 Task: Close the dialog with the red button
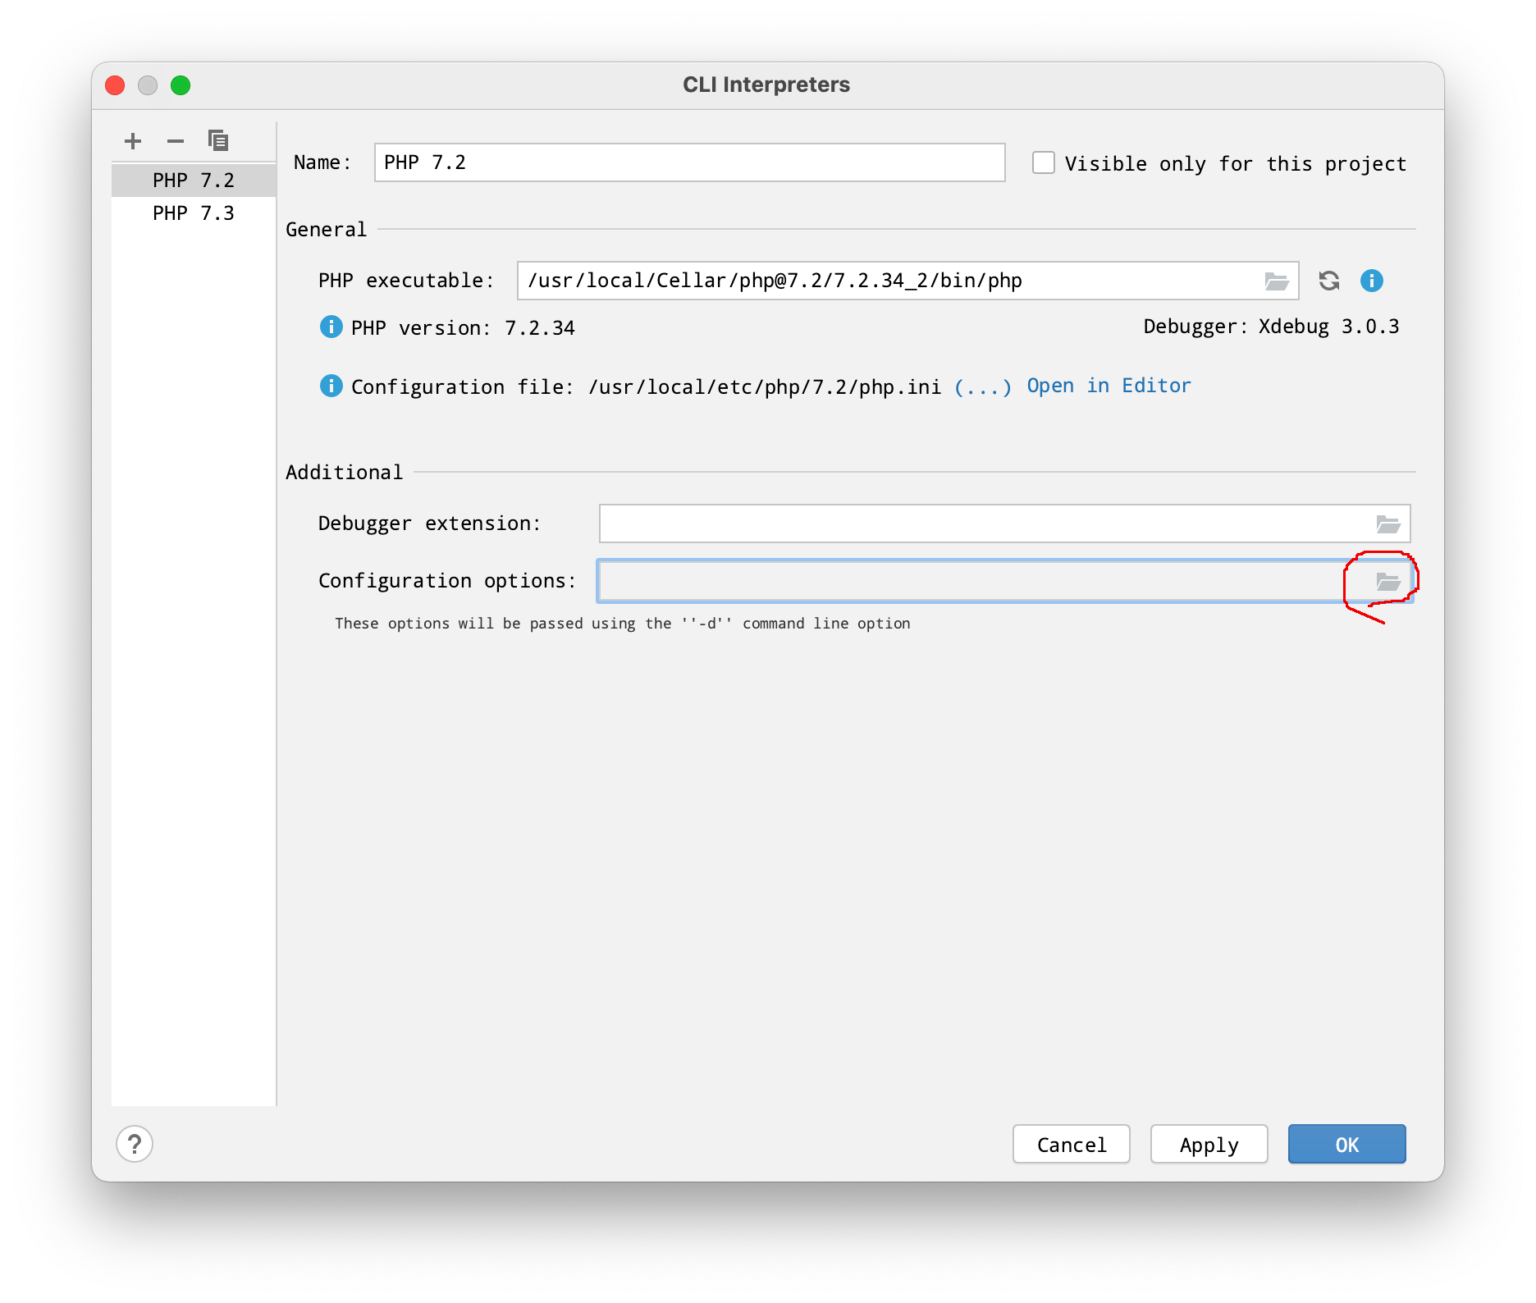[x=115, y=85]
